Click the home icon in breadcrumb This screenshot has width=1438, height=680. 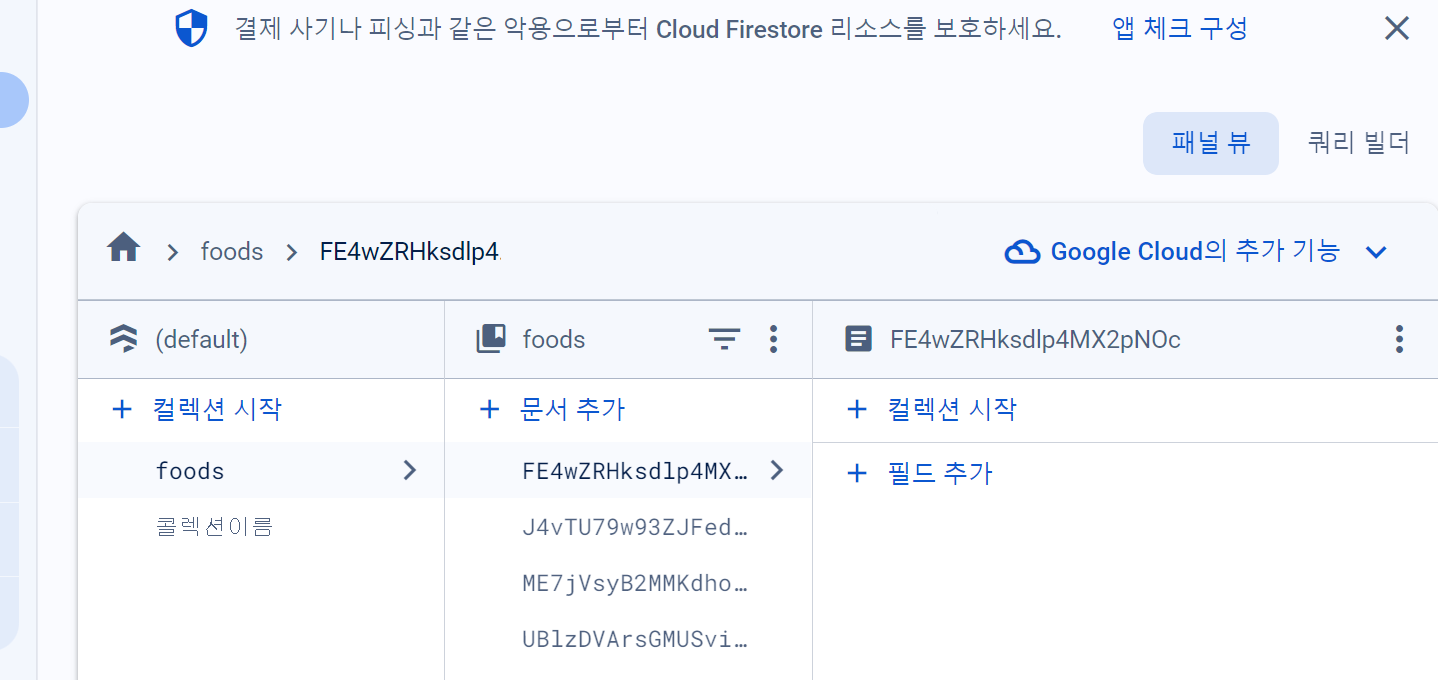[x=123, y=248]
